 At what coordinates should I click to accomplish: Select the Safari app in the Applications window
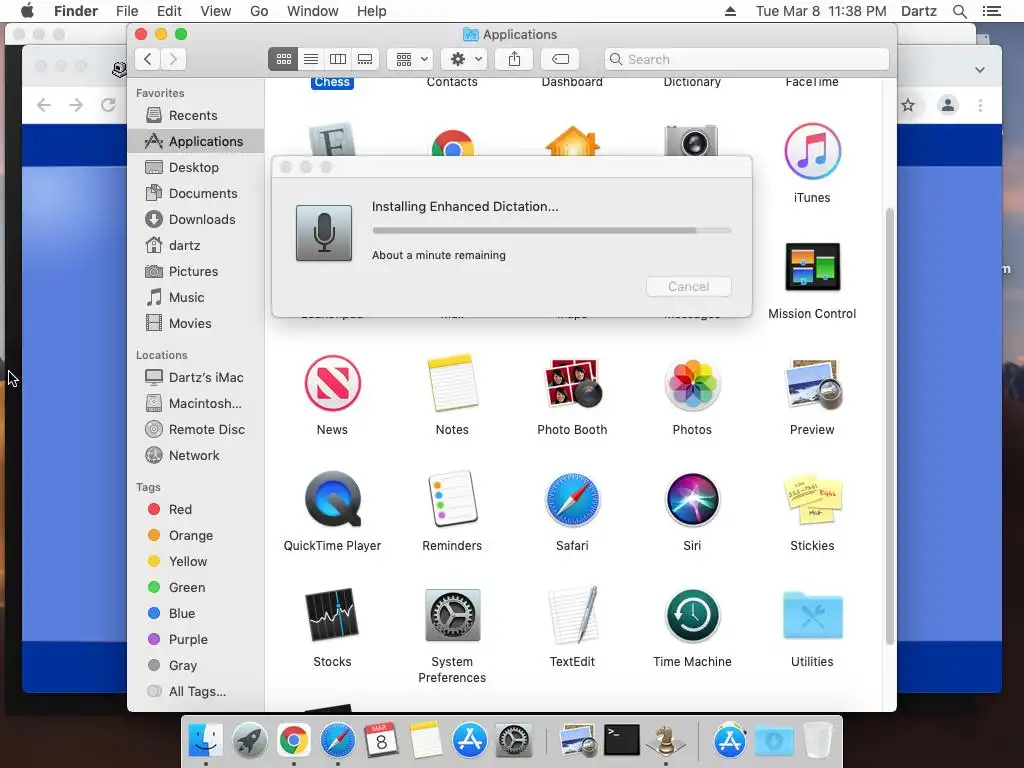pyautogui.click(x=572, y=499)
